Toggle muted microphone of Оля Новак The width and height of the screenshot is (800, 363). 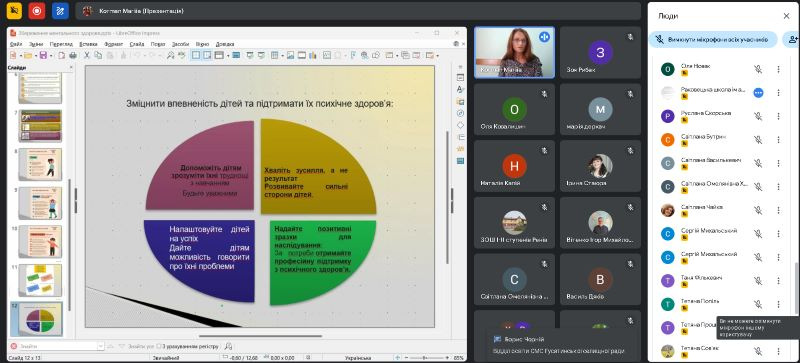click(758, 69)
